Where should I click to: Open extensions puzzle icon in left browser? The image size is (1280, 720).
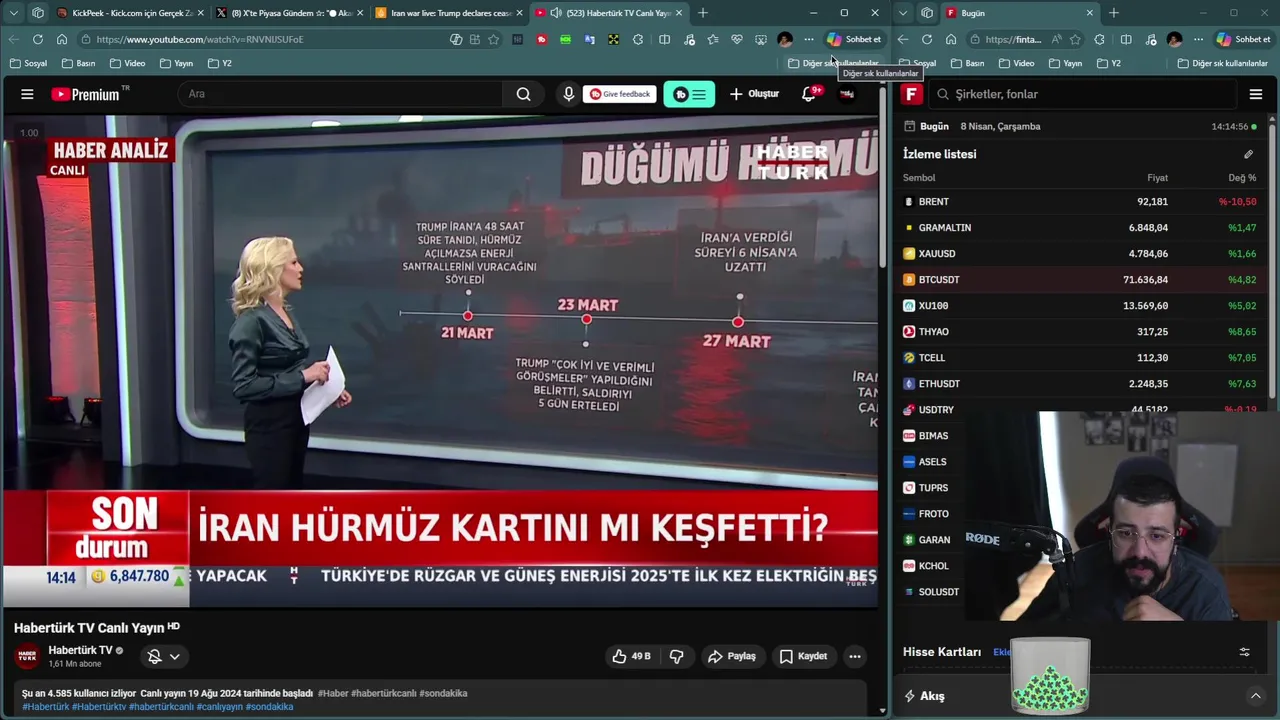coord(638,39)
